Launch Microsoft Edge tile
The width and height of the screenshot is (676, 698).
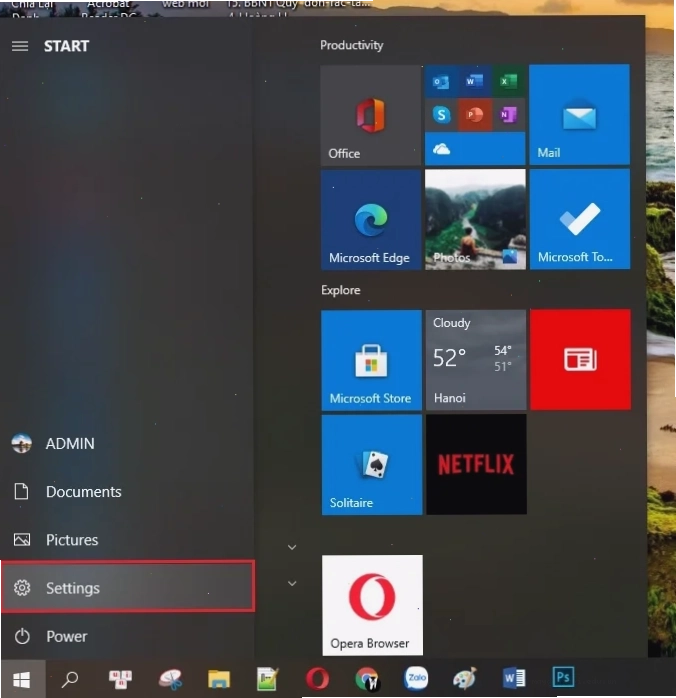click(371, 219)
